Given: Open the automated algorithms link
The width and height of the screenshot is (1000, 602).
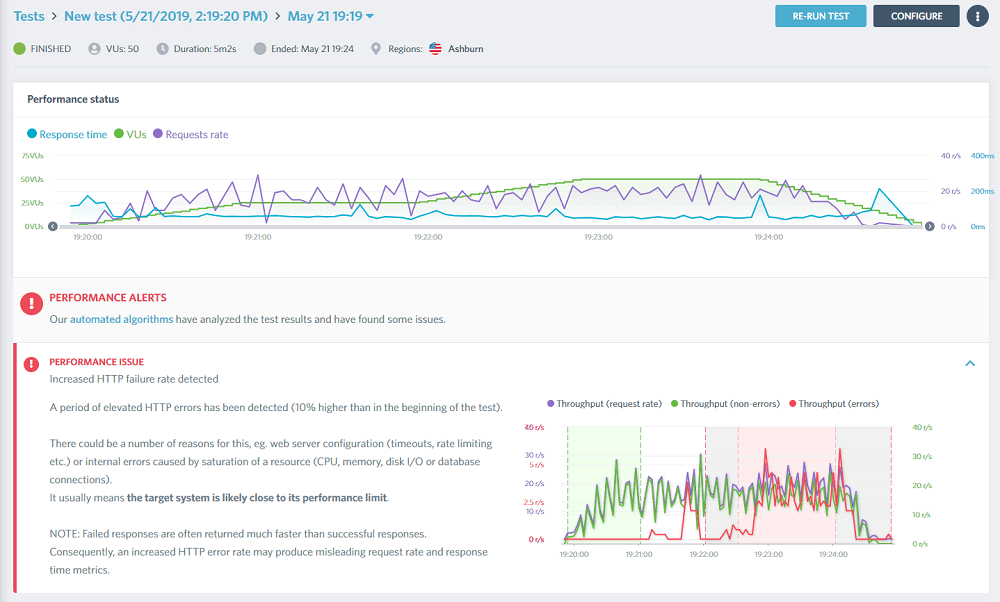Looking at the screenshot, I should pos(121,319).
